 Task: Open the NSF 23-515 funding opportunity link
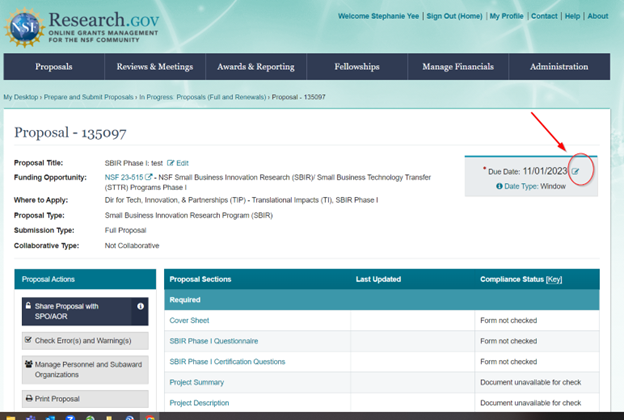point(124,177)
